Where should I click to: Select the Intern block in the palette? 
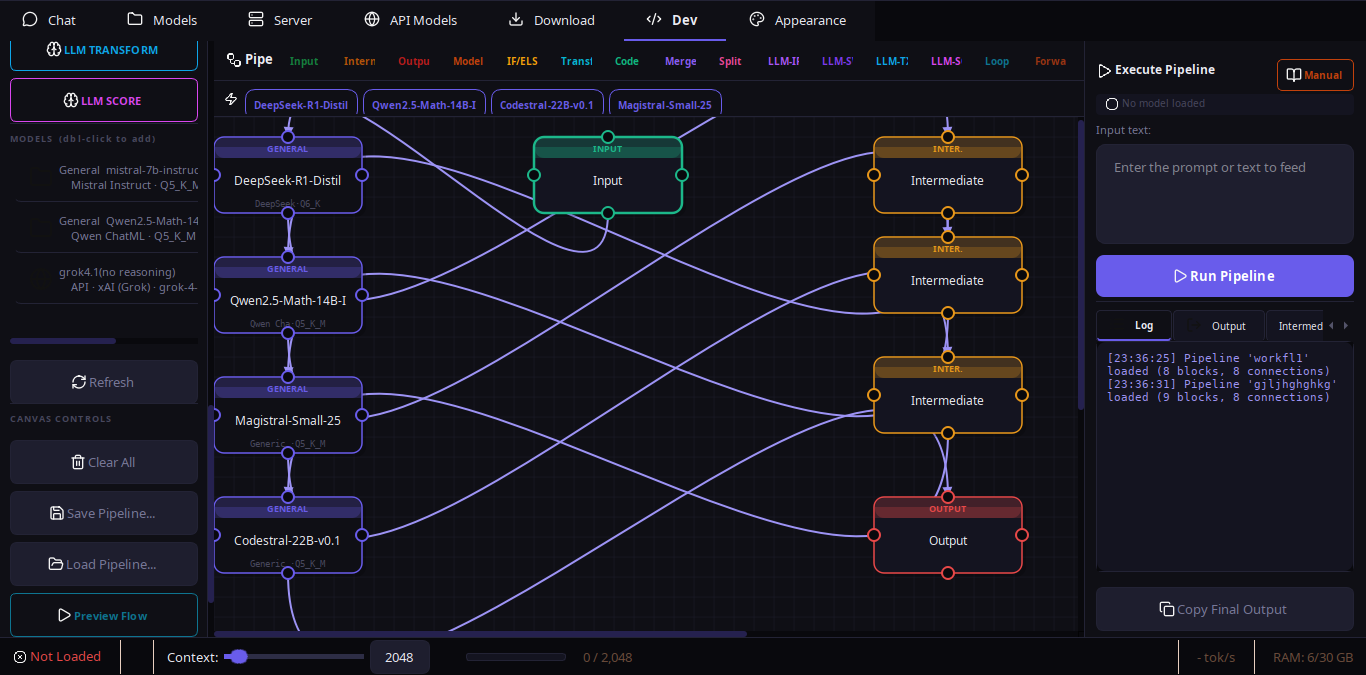tap(359, 61)
